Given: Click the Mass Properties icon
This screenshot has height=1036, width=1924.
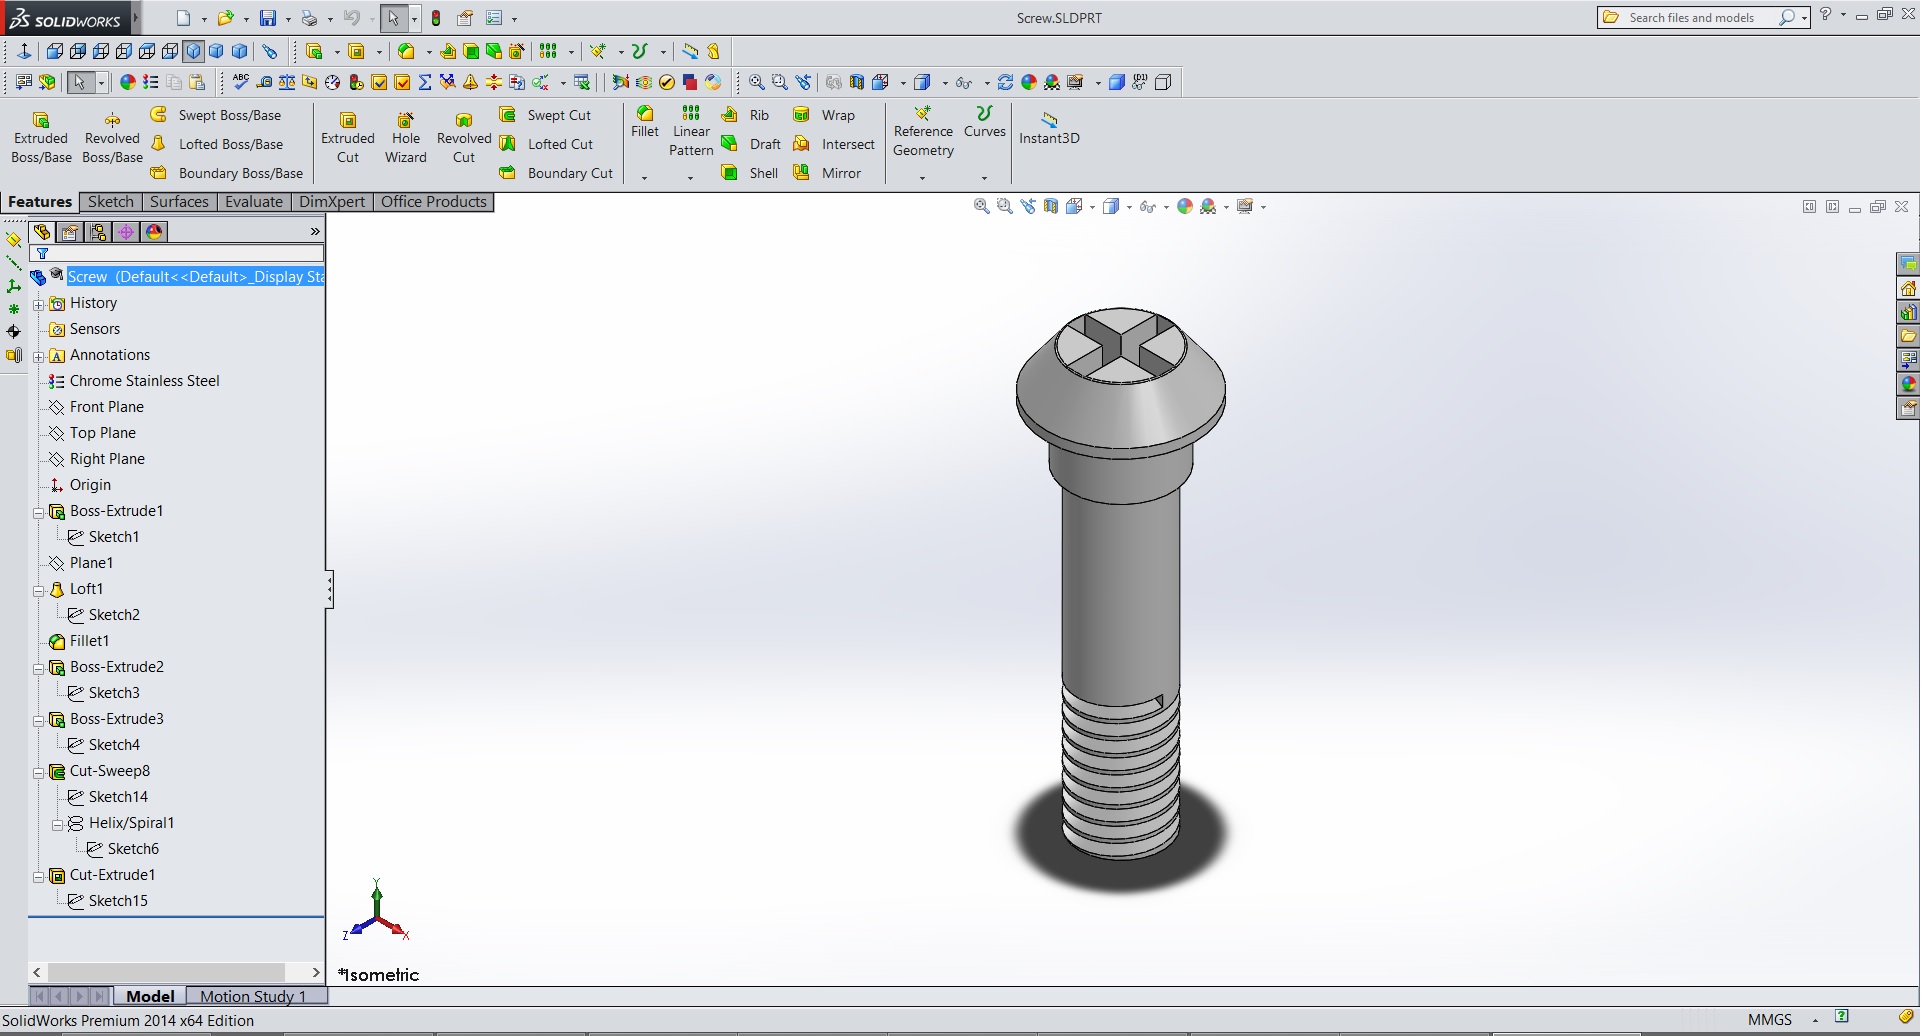Looking at the screenshot, I should point(287,82).
